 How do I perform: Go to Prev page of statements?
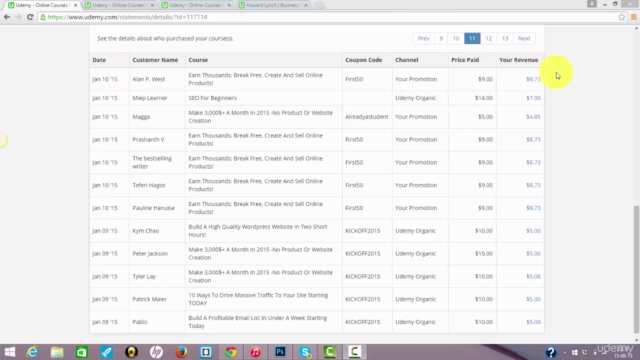pos(424,38)
